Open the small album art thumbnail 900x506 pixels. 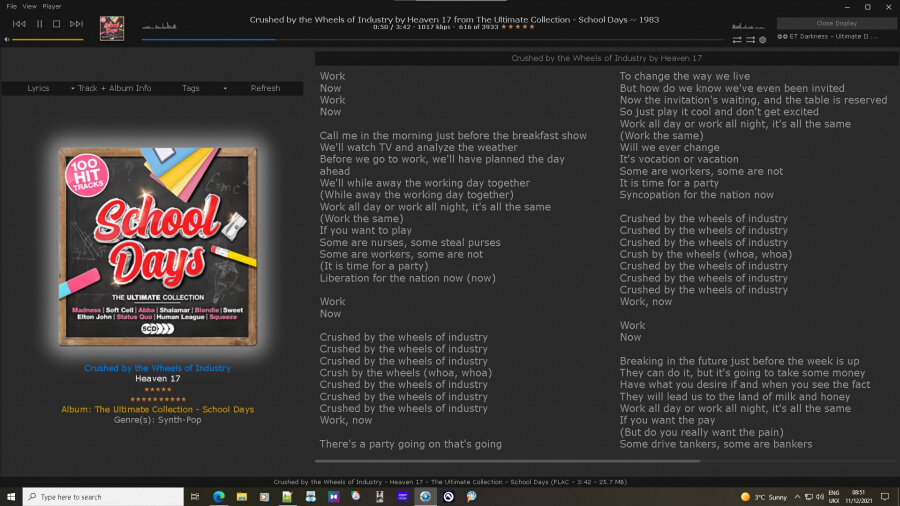click(x=112, y=28)
